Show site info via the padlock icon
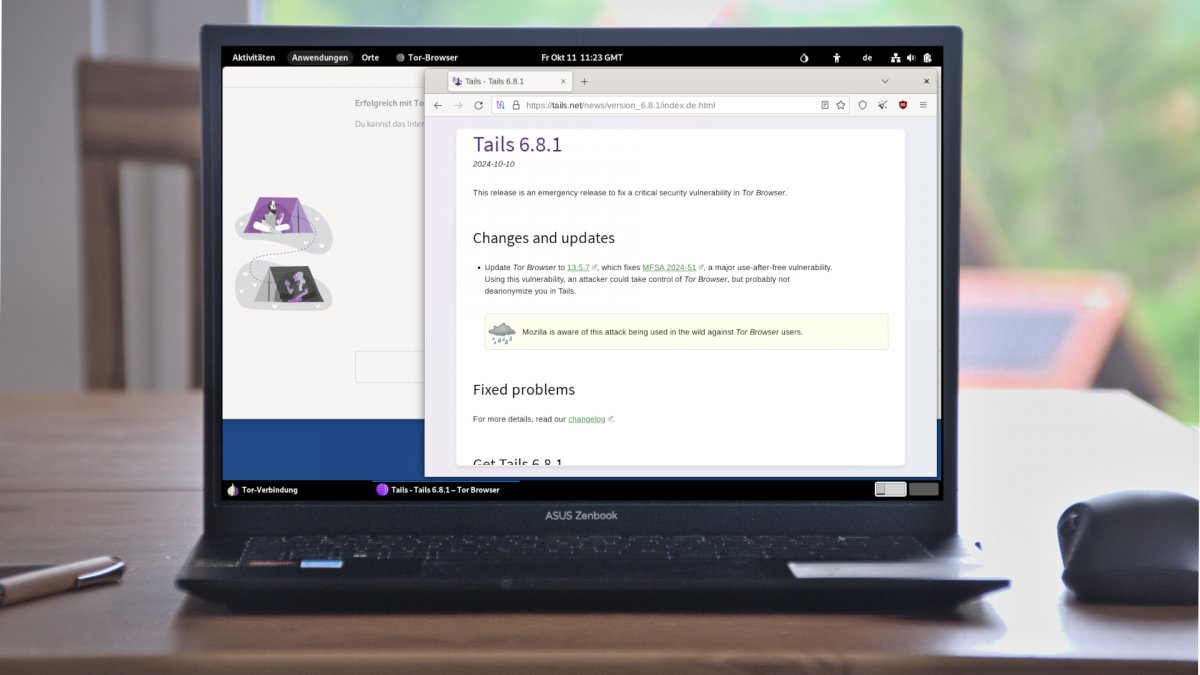The image size is (1200, 675). pos(516,105)
